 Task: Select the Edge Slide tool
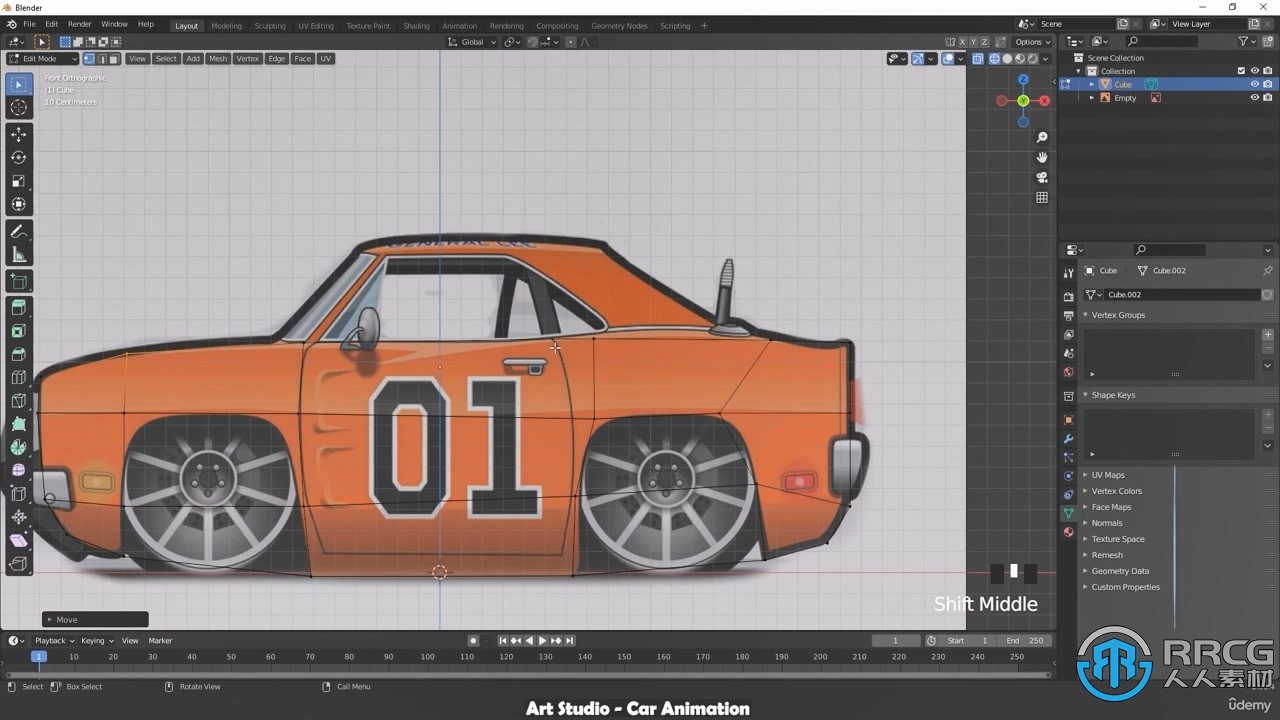18,494
